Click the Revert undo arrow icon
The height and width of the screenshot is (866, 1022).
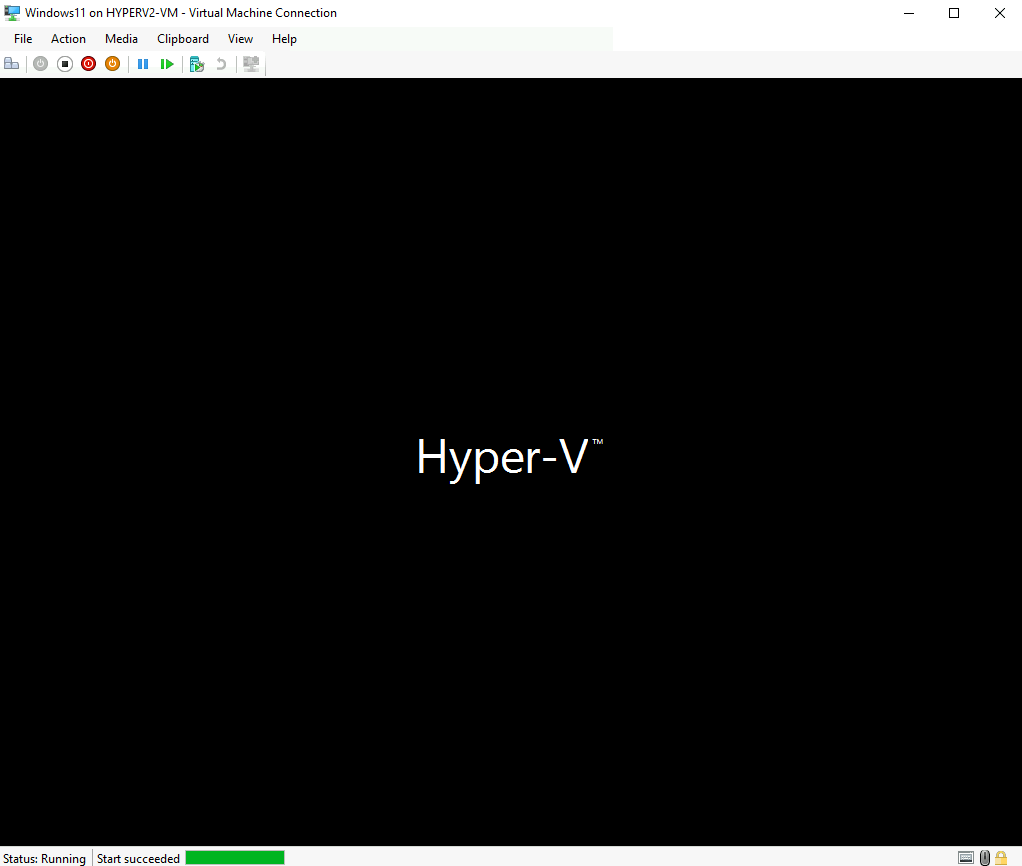tap(221, 64)
